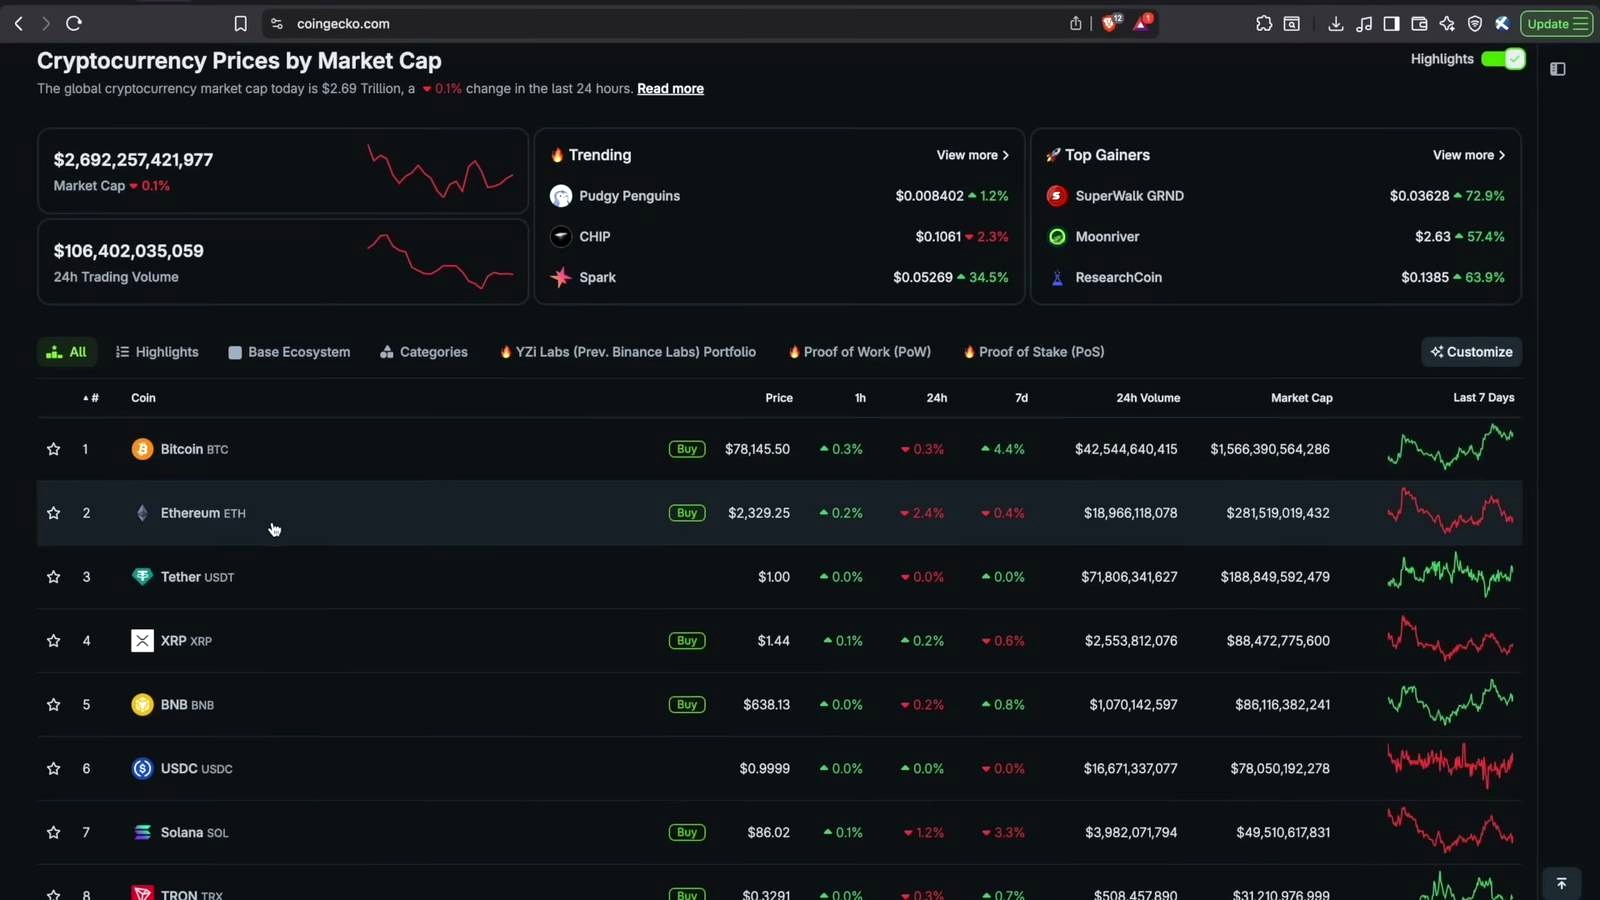Image resolution: width=1600 pixels, height=900 pixels.
Task: Favorite XRP with the star
Action: point(54,642)
